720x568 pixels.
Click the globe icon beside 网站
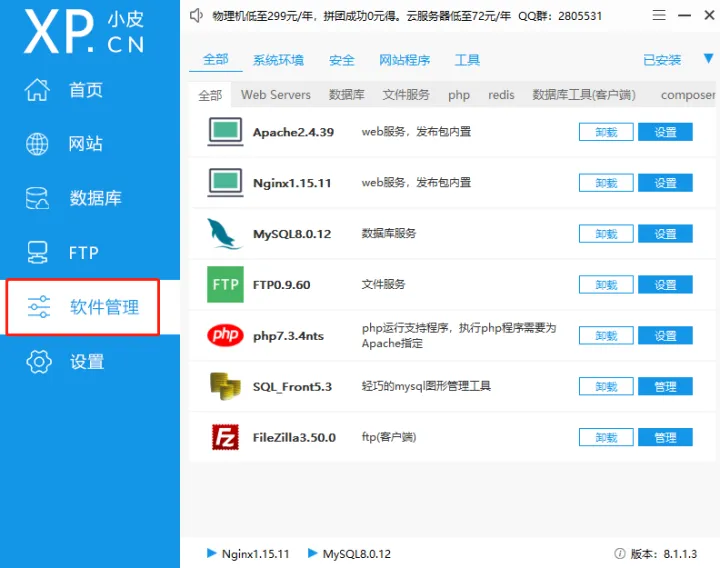tap(37, 144)
